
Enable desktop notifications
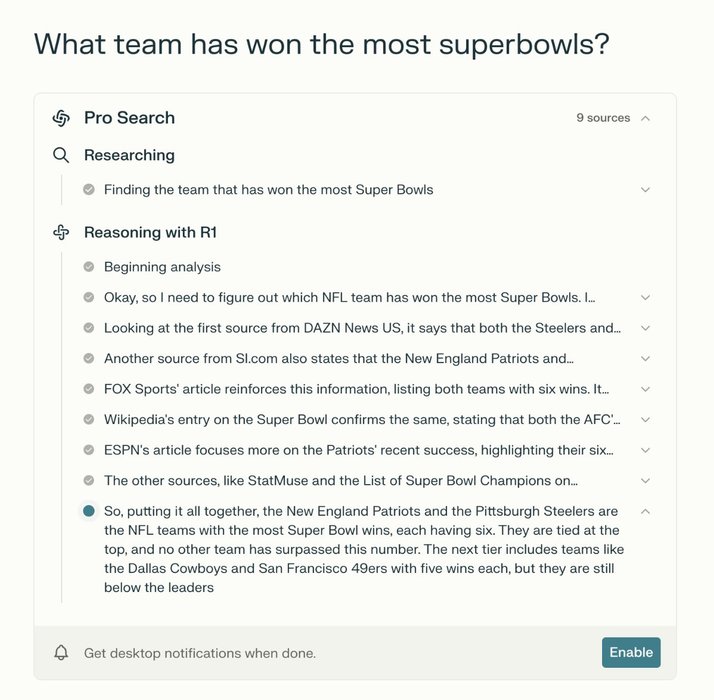tap(631, 653)
